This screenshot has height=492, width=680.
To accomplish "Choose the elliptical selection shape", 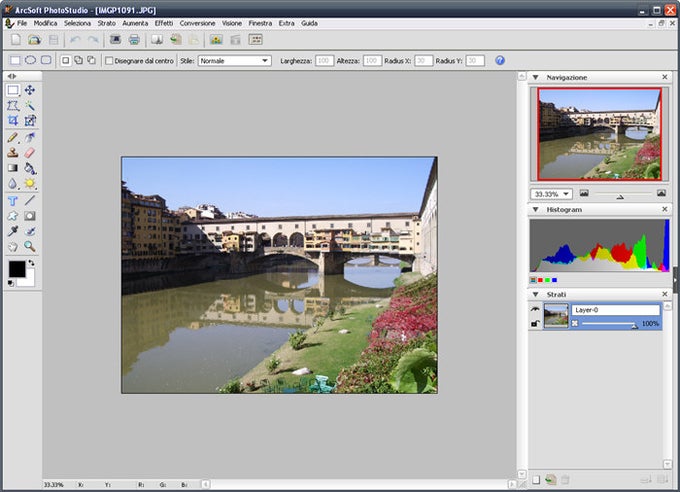I will coord(30,60).
